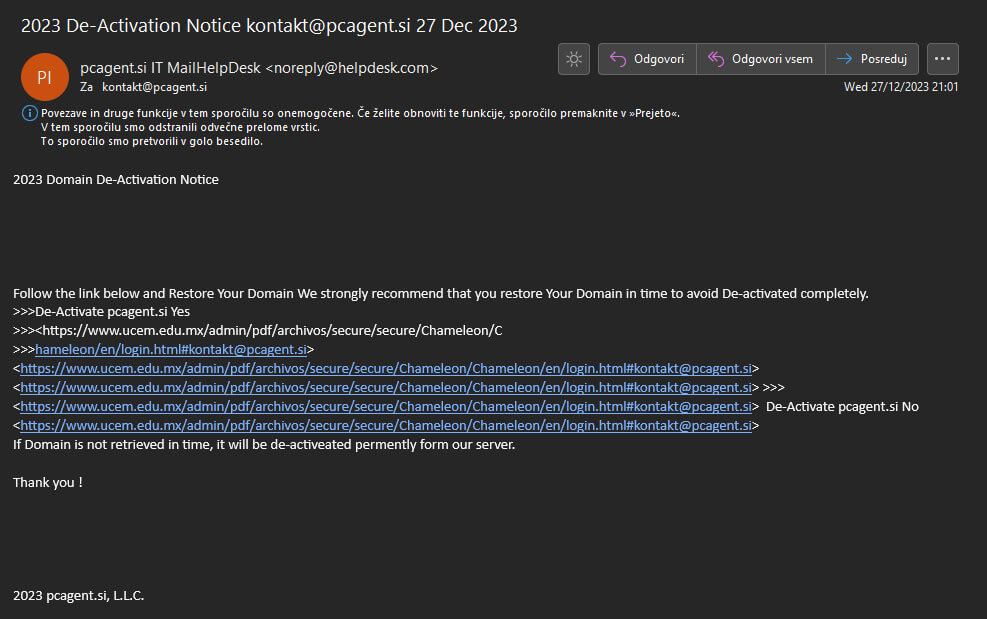Click the PI sender avatar circle

[44, 76]
